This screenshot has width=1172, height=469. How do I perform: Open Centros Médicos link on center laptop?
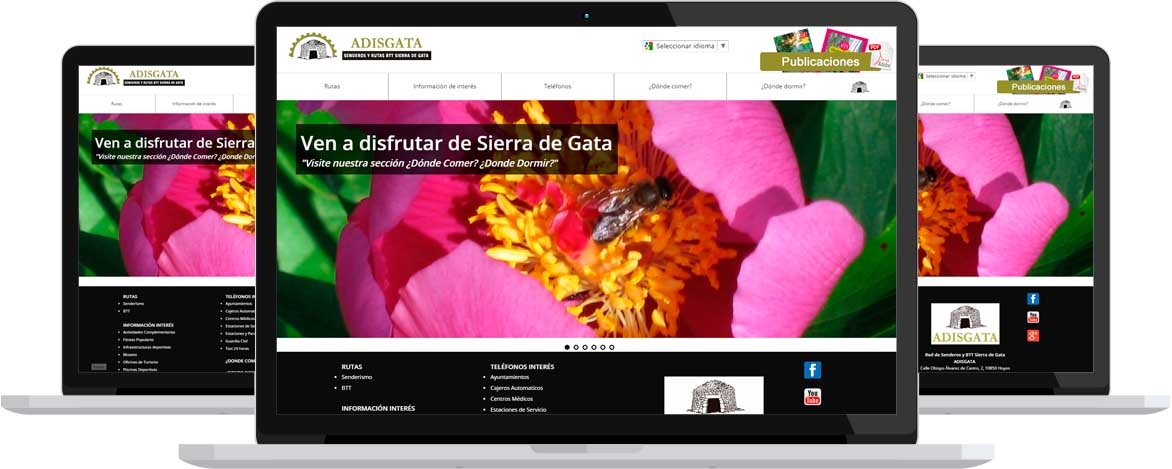coord(512,399)
